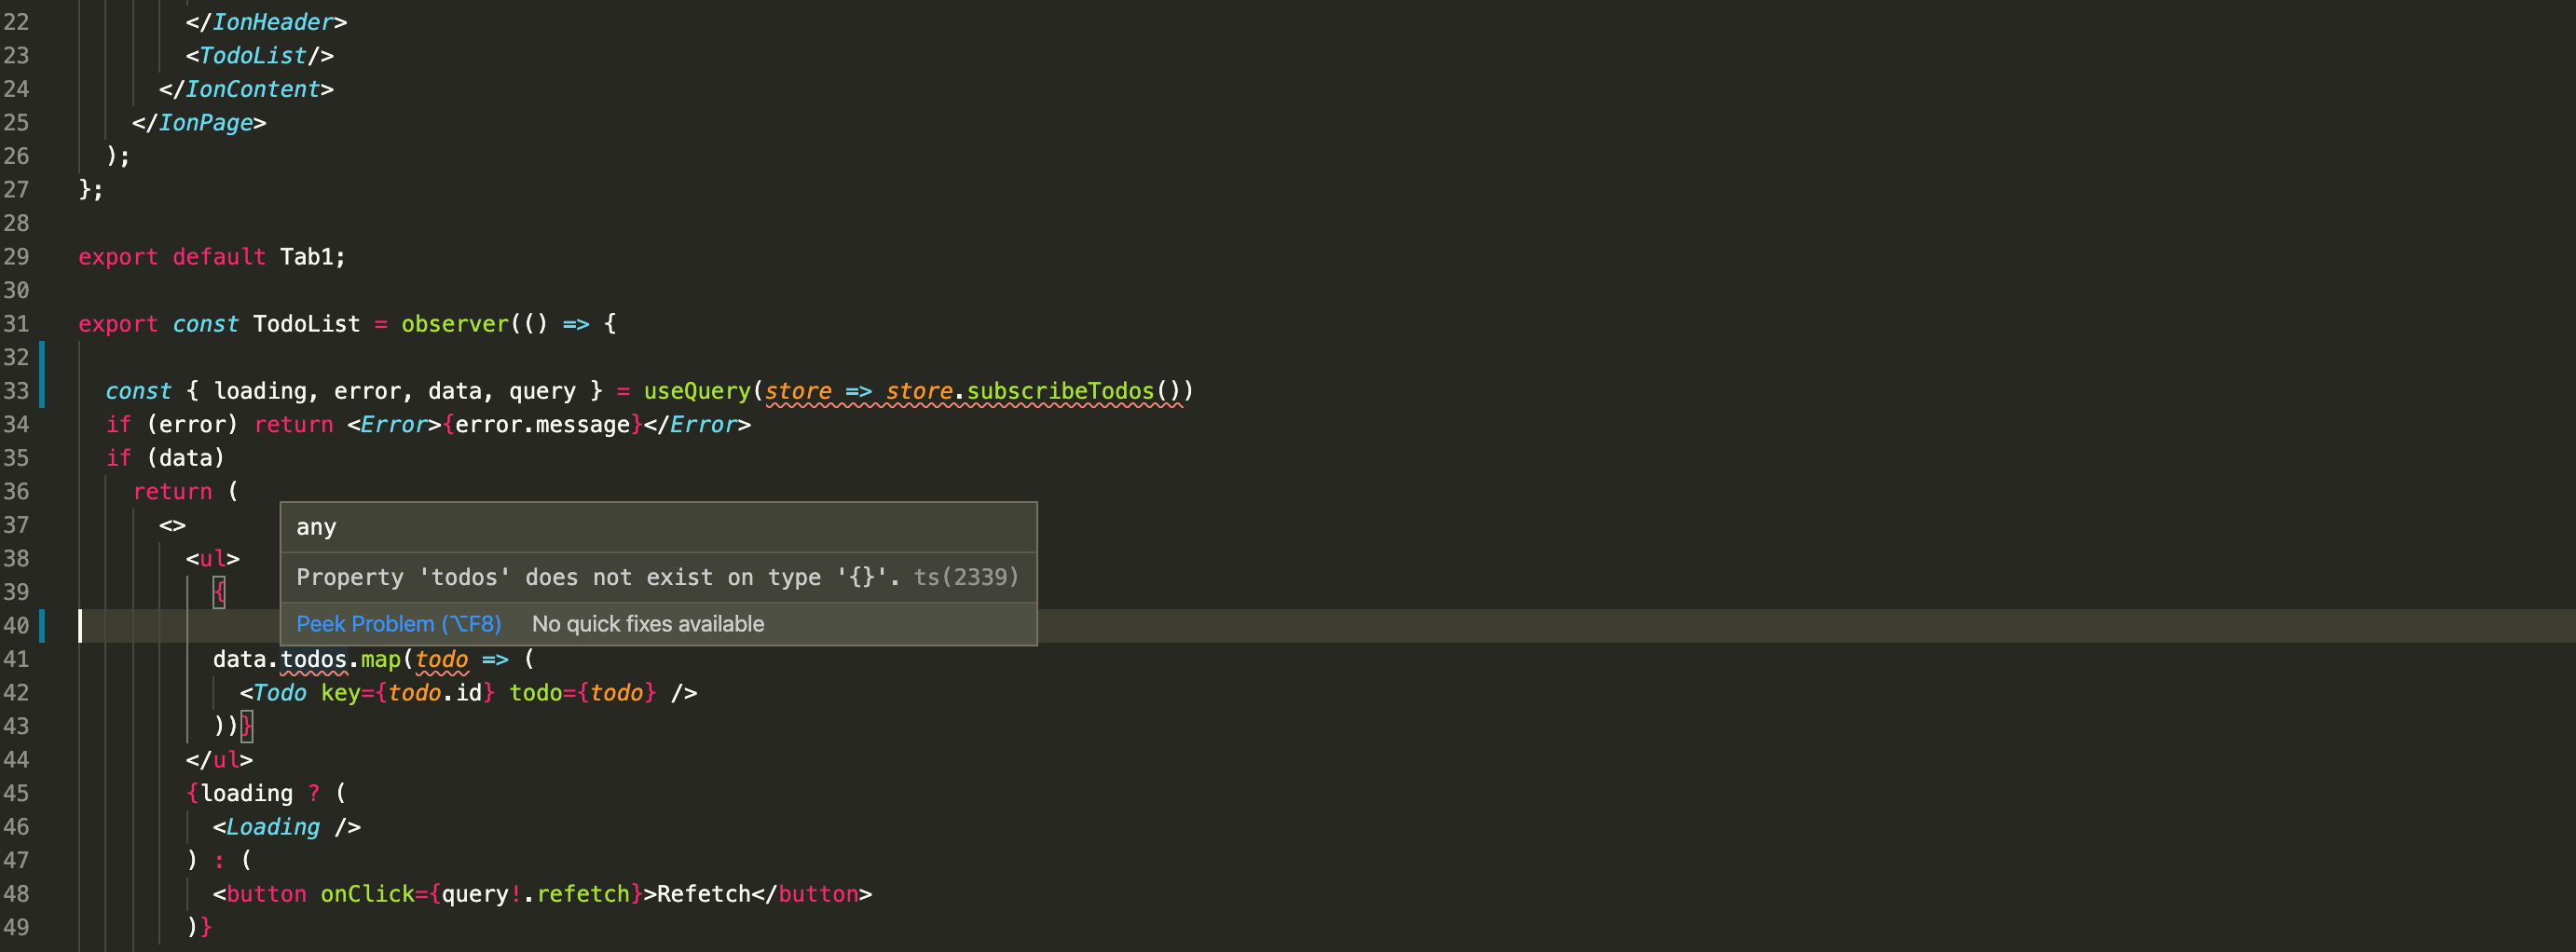The width and height of the screenshot is (2576, 952).
Task: Click the error message 'Property todos does not exist'
Action: 598,577
